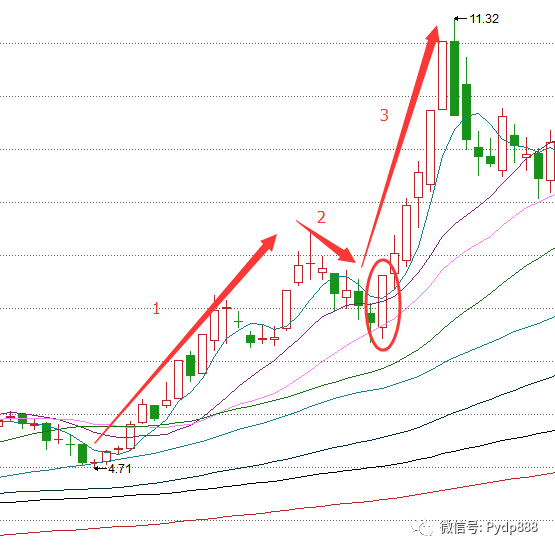Screen dimensions: 555x552
Task: Click the hollow red candle inside the ellipse
Action: tap(382, 301)
